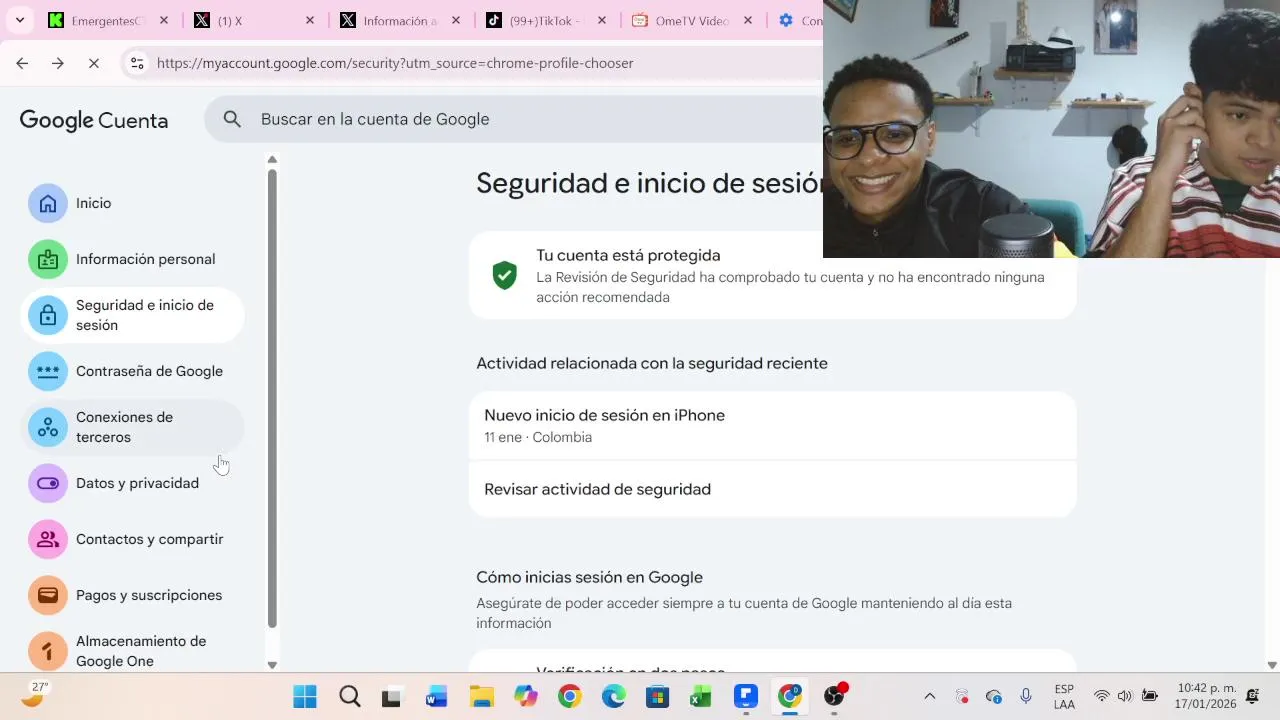
Task: Stop loading the page with the X button
Action: [x=94, y=63]
